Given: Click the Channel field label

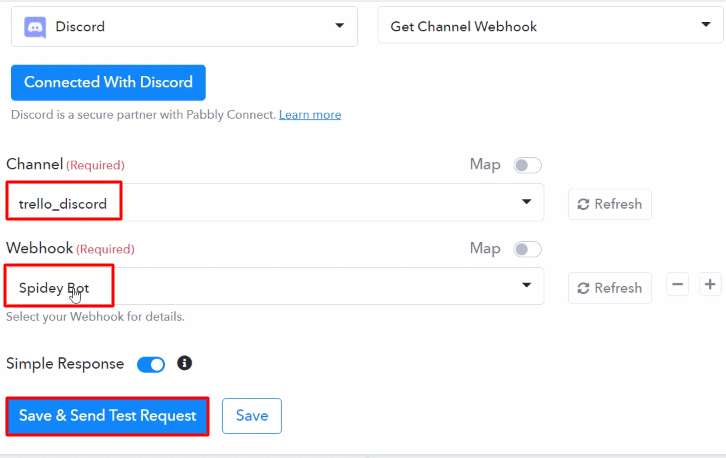Looking at the screenshot, I should [x=34, y=164].
